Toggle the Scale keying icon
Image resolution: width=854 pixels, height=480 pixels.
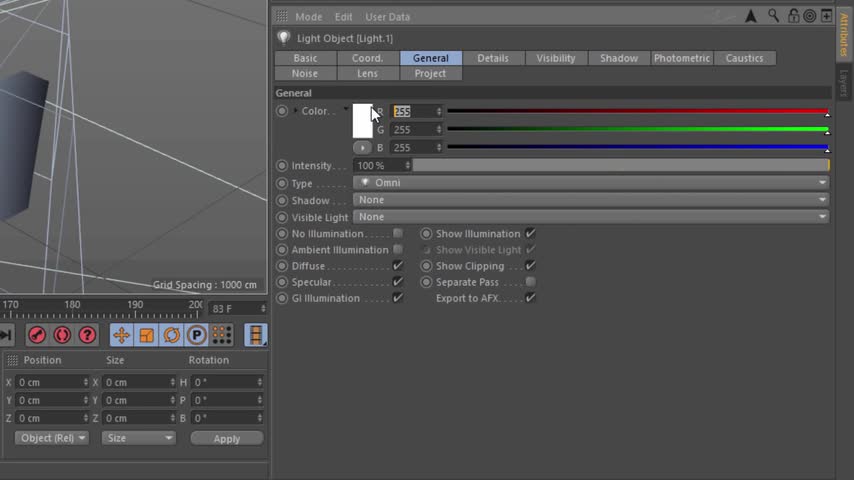[x=147, y=335]
